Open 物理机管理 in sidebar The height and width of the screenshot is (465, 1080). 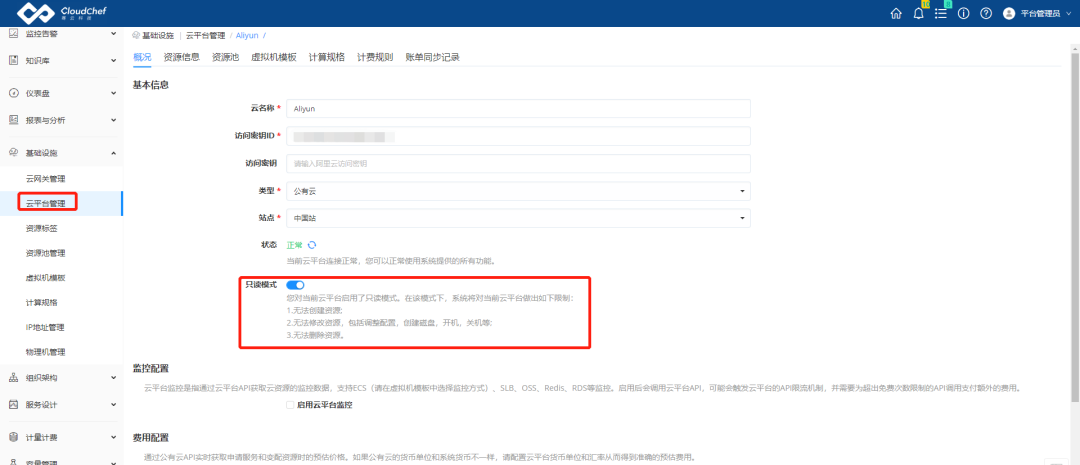tap(45, 352)
